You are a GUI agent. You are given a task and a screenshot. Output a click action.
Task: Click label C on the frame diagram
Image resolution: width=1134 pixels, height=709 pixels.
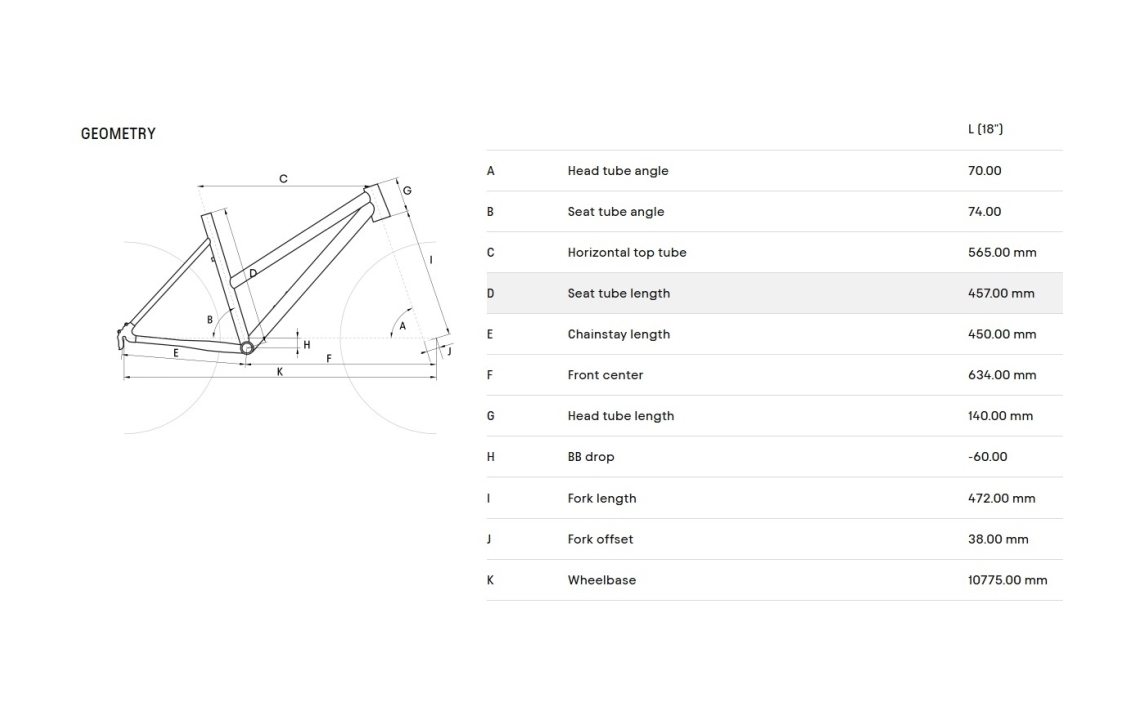[x=284, y=179]
